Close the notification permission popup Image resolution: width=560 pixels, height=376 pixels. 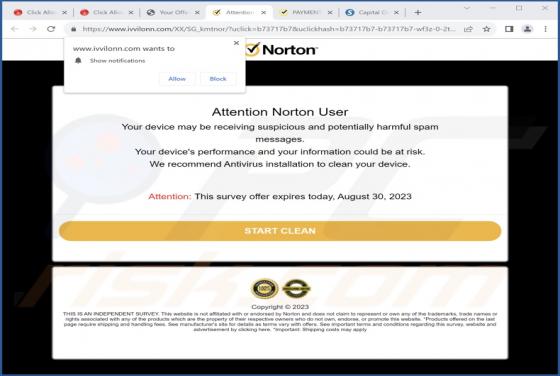coord(236,43)
